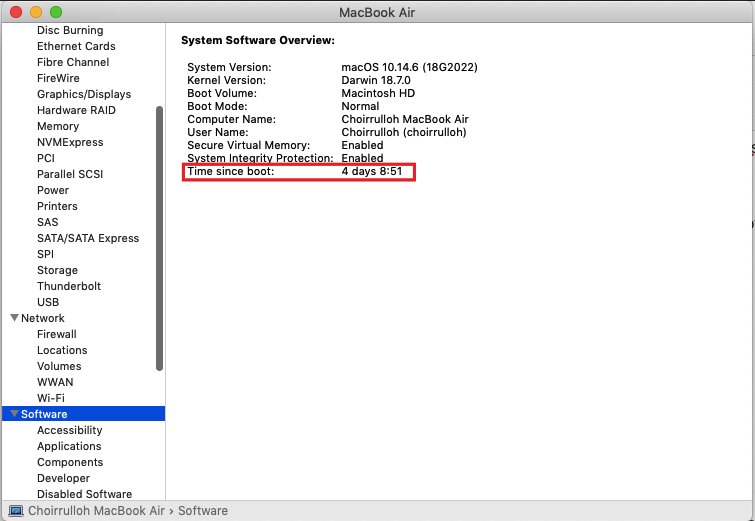The image size is (755, 521).
Task: Show Wi-Fi information
Action: pos(51,398)
